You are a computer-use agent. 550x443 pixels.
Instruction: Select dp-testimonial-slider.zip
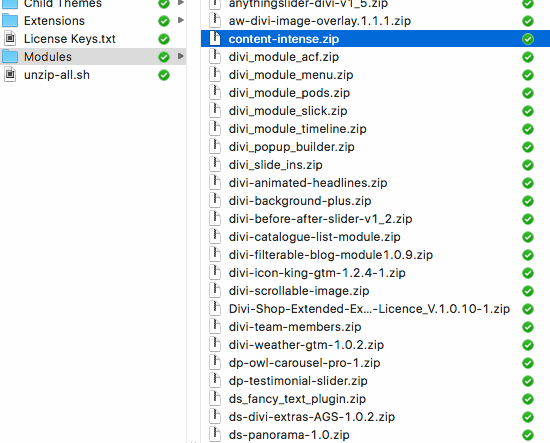pos(298,381)
